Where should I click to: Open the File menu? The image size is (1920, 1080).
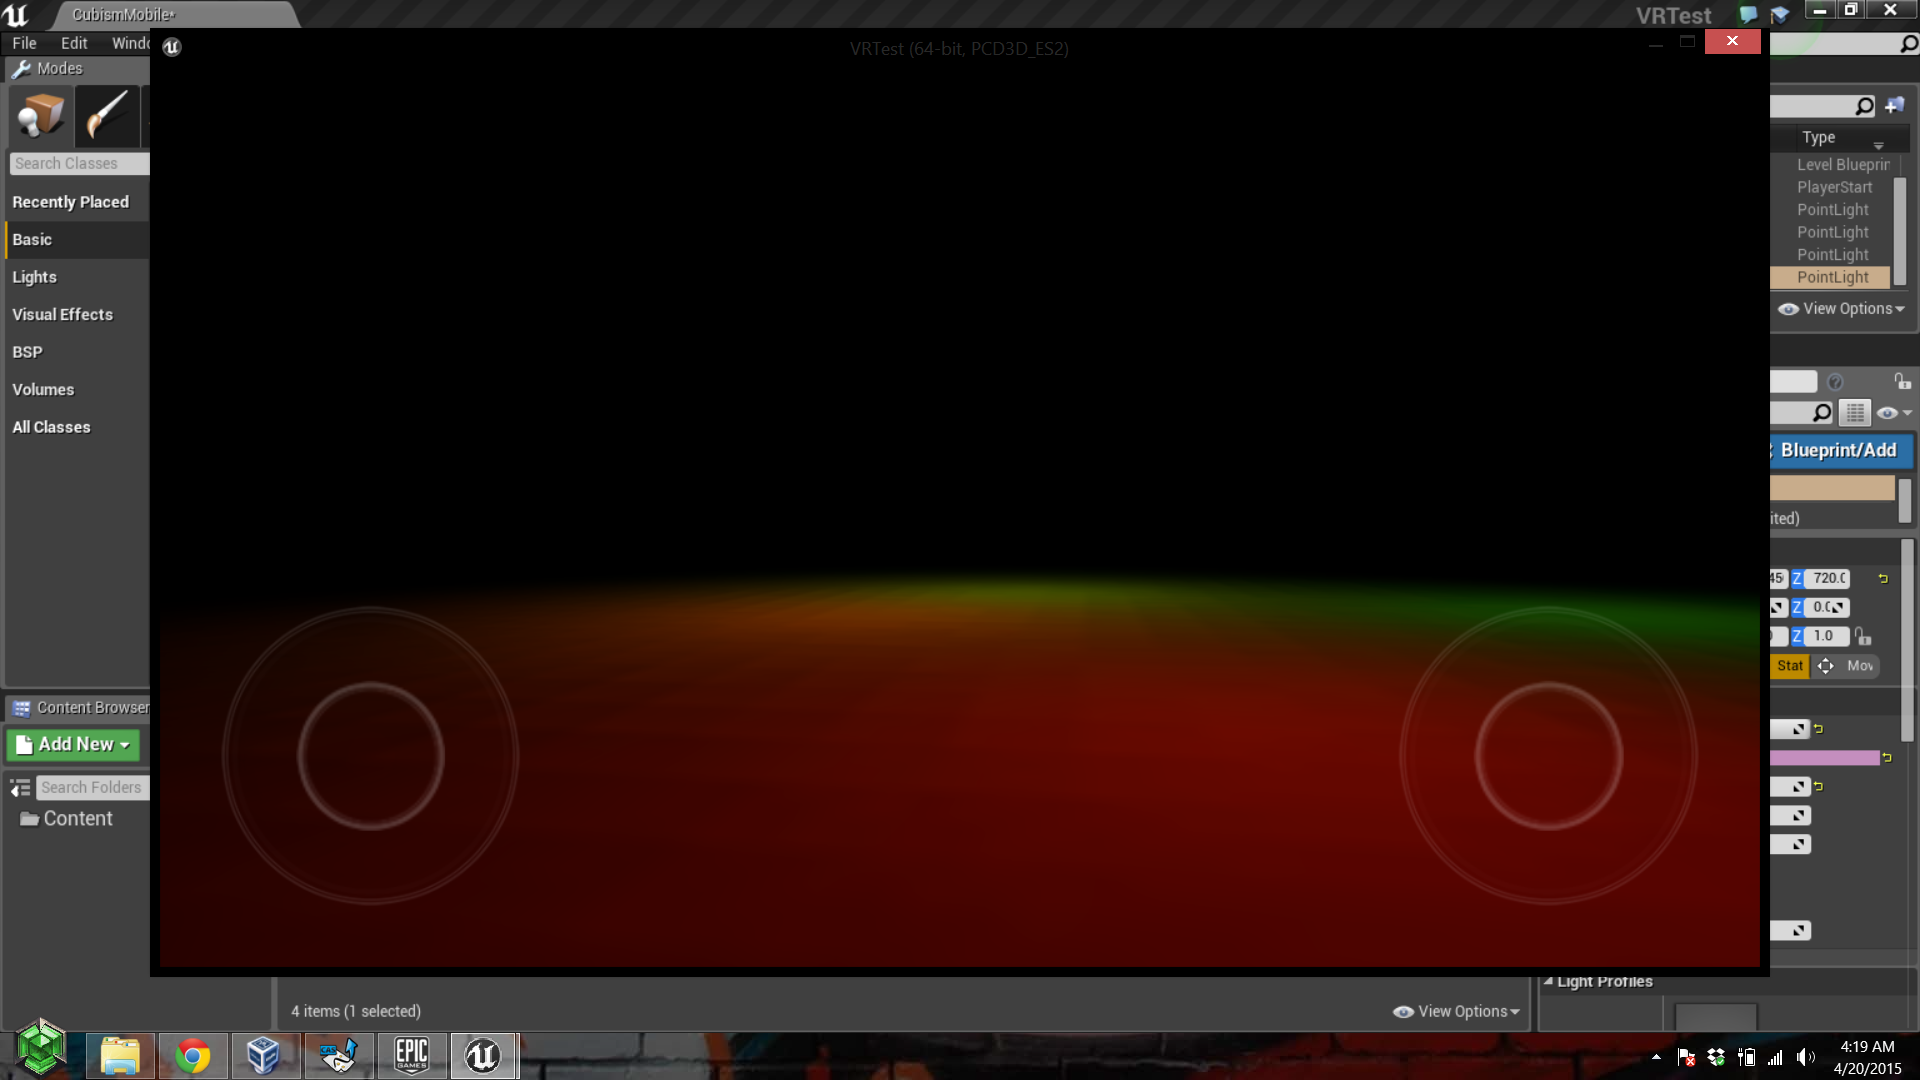point(24,43)
